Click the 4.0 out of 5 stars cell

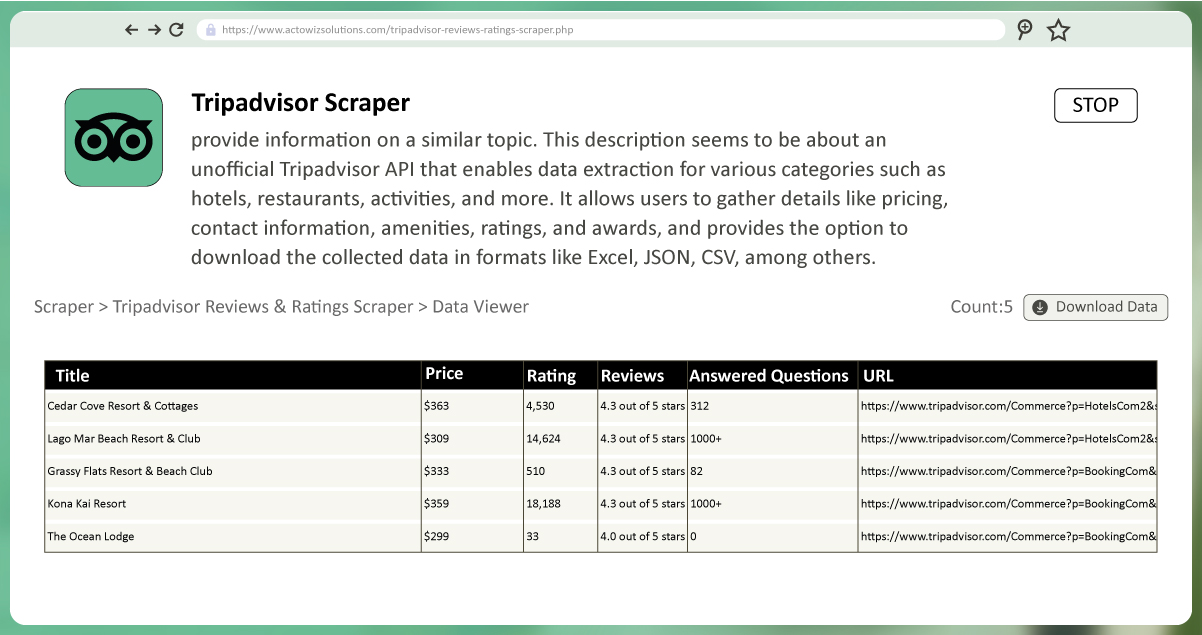point(642,536)
